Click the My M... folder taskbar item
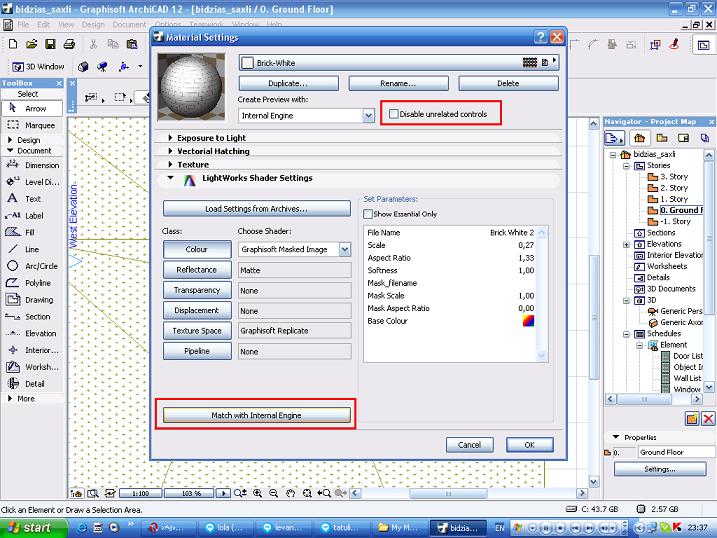Screen dimensions: 717x538 (x=399, y=528)
